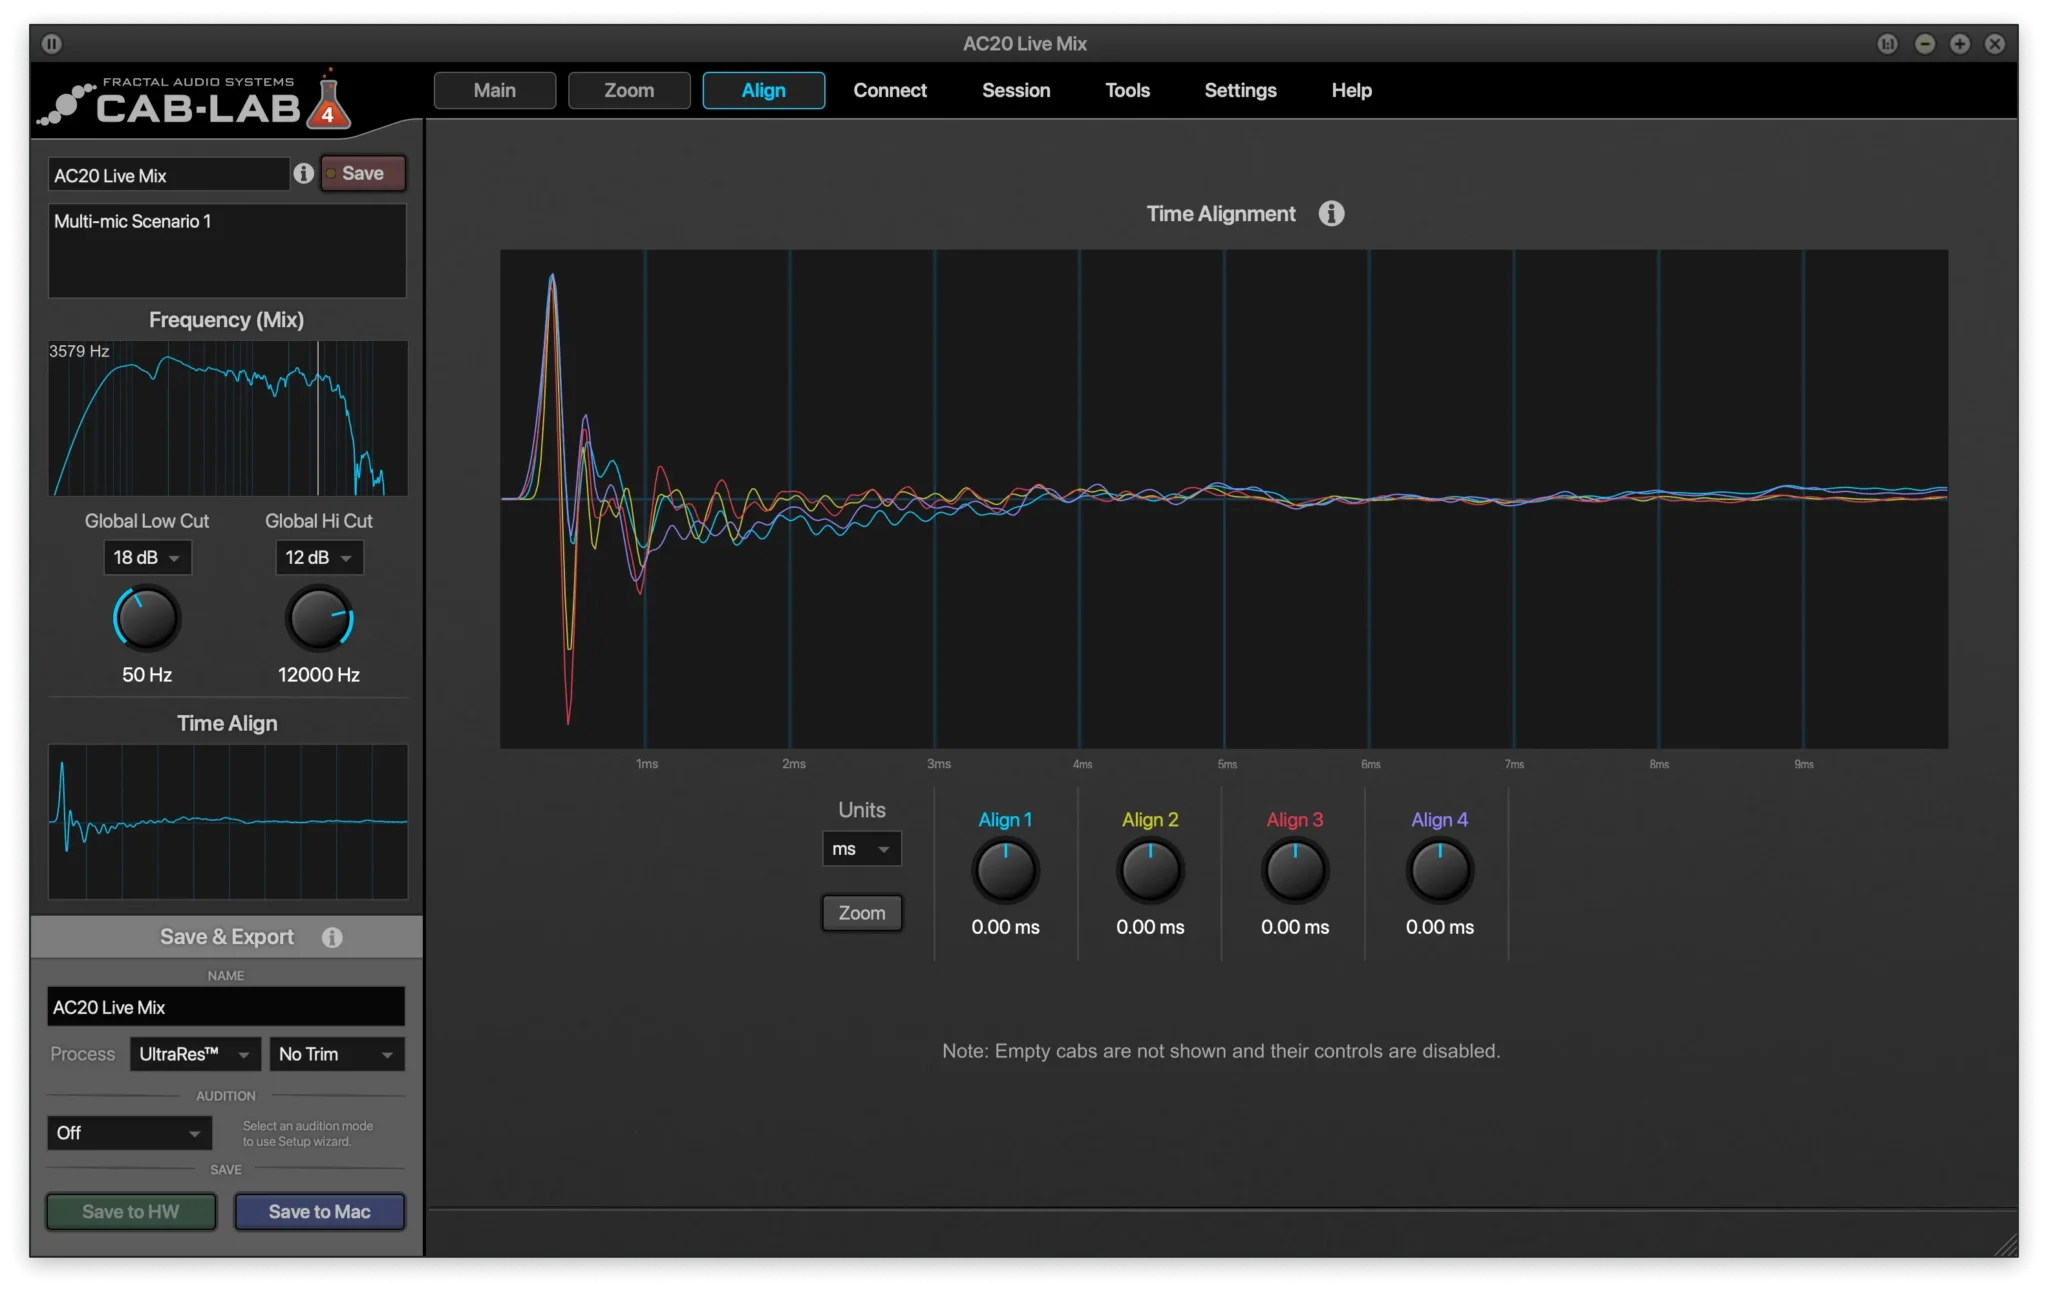
Task: Open the Units ms dropdown
Action: [861, 849]
